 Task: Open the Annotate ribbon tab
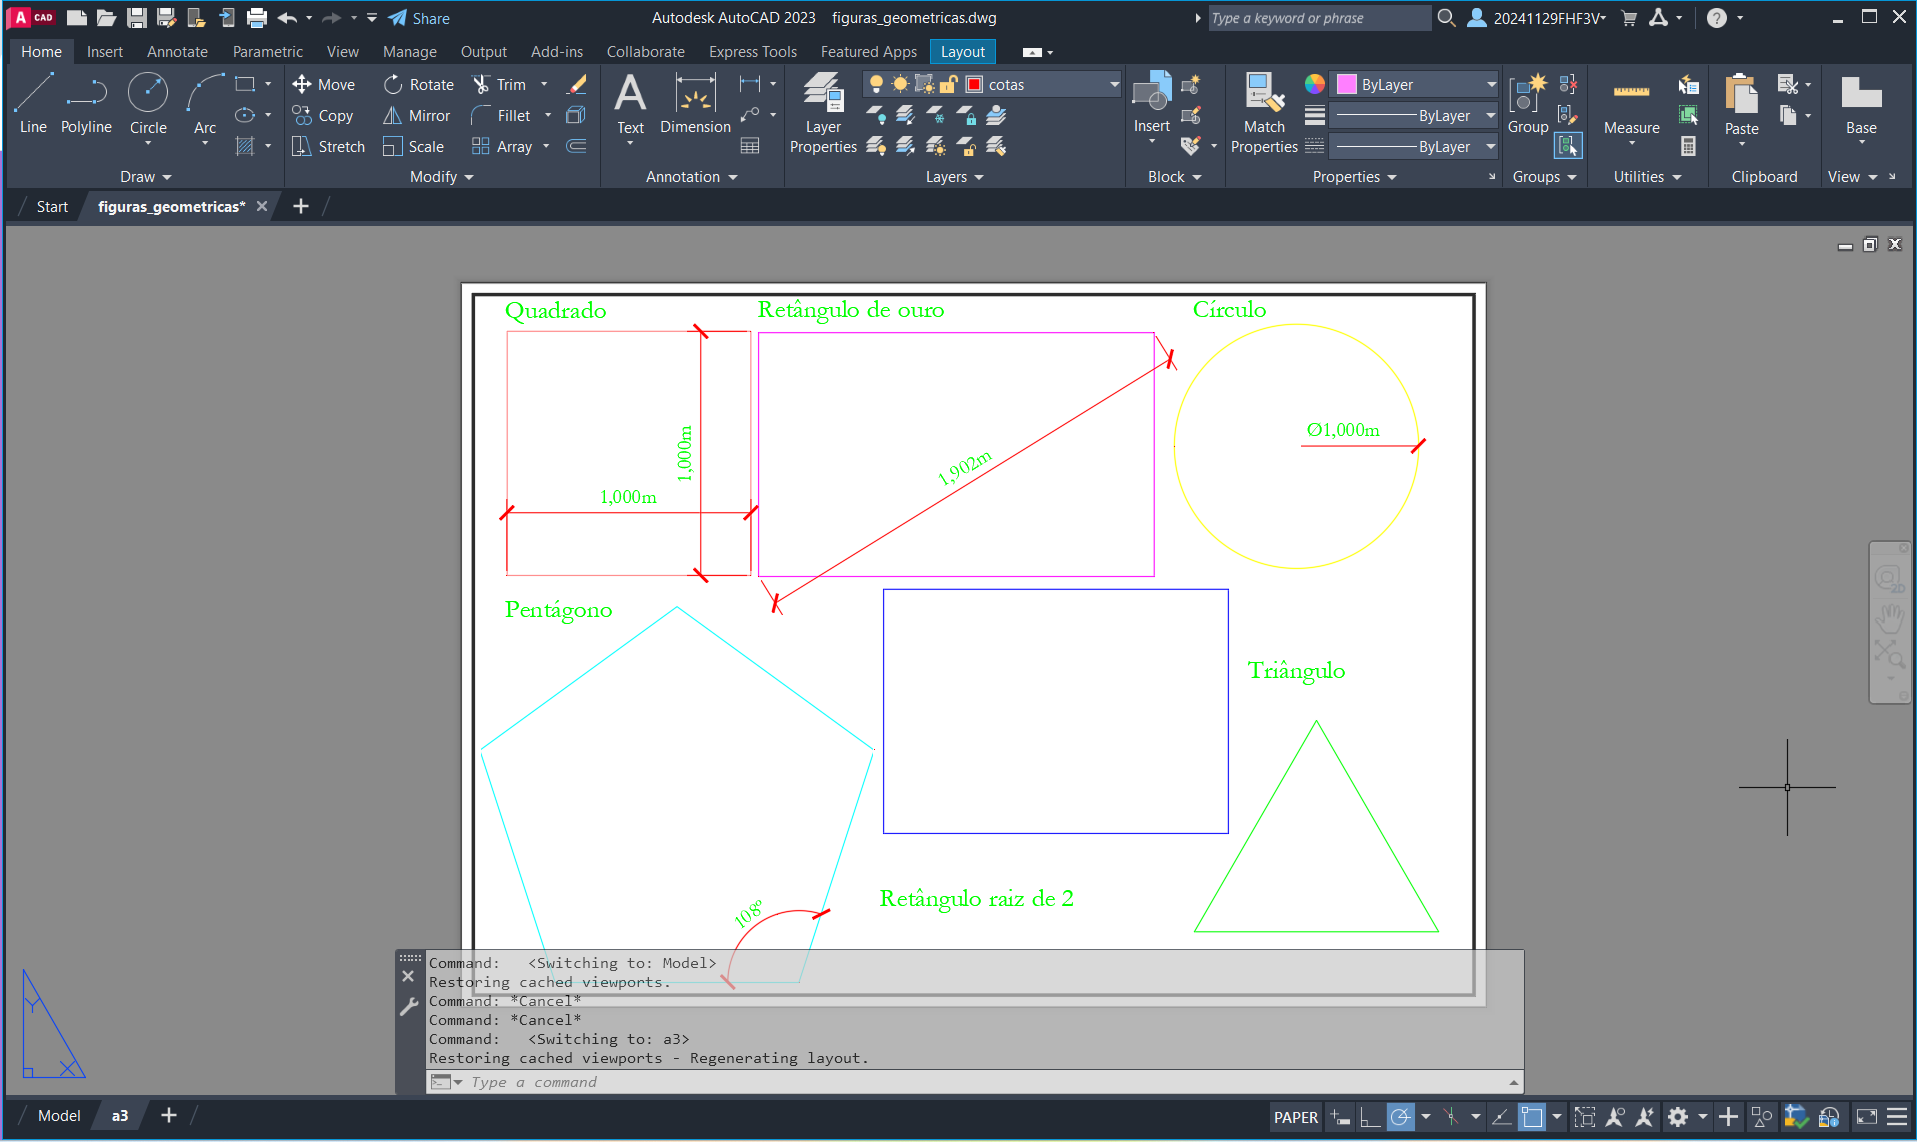177,52
